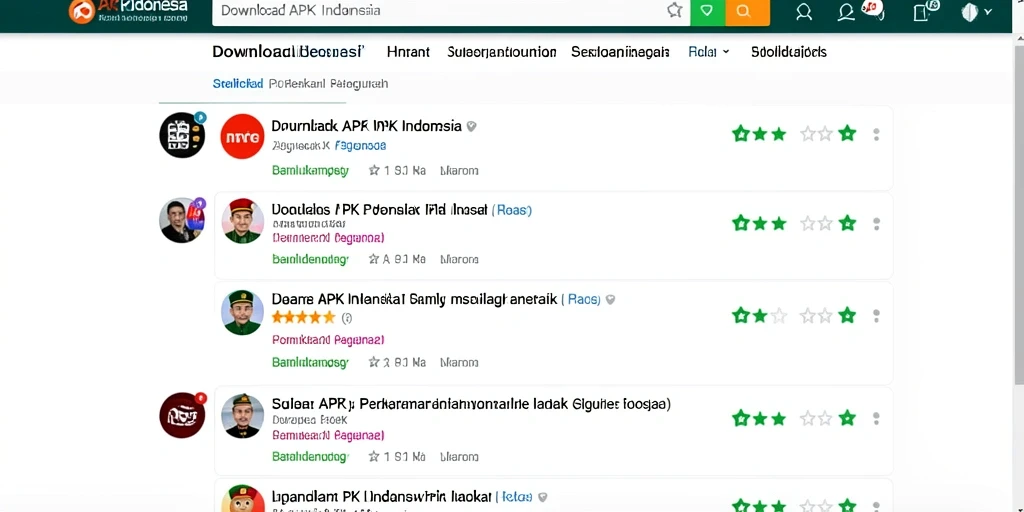This screenshot has width=1024, height=512.
Task: Open the Sulear APK Perkaramaran result title
Action: 471,404
